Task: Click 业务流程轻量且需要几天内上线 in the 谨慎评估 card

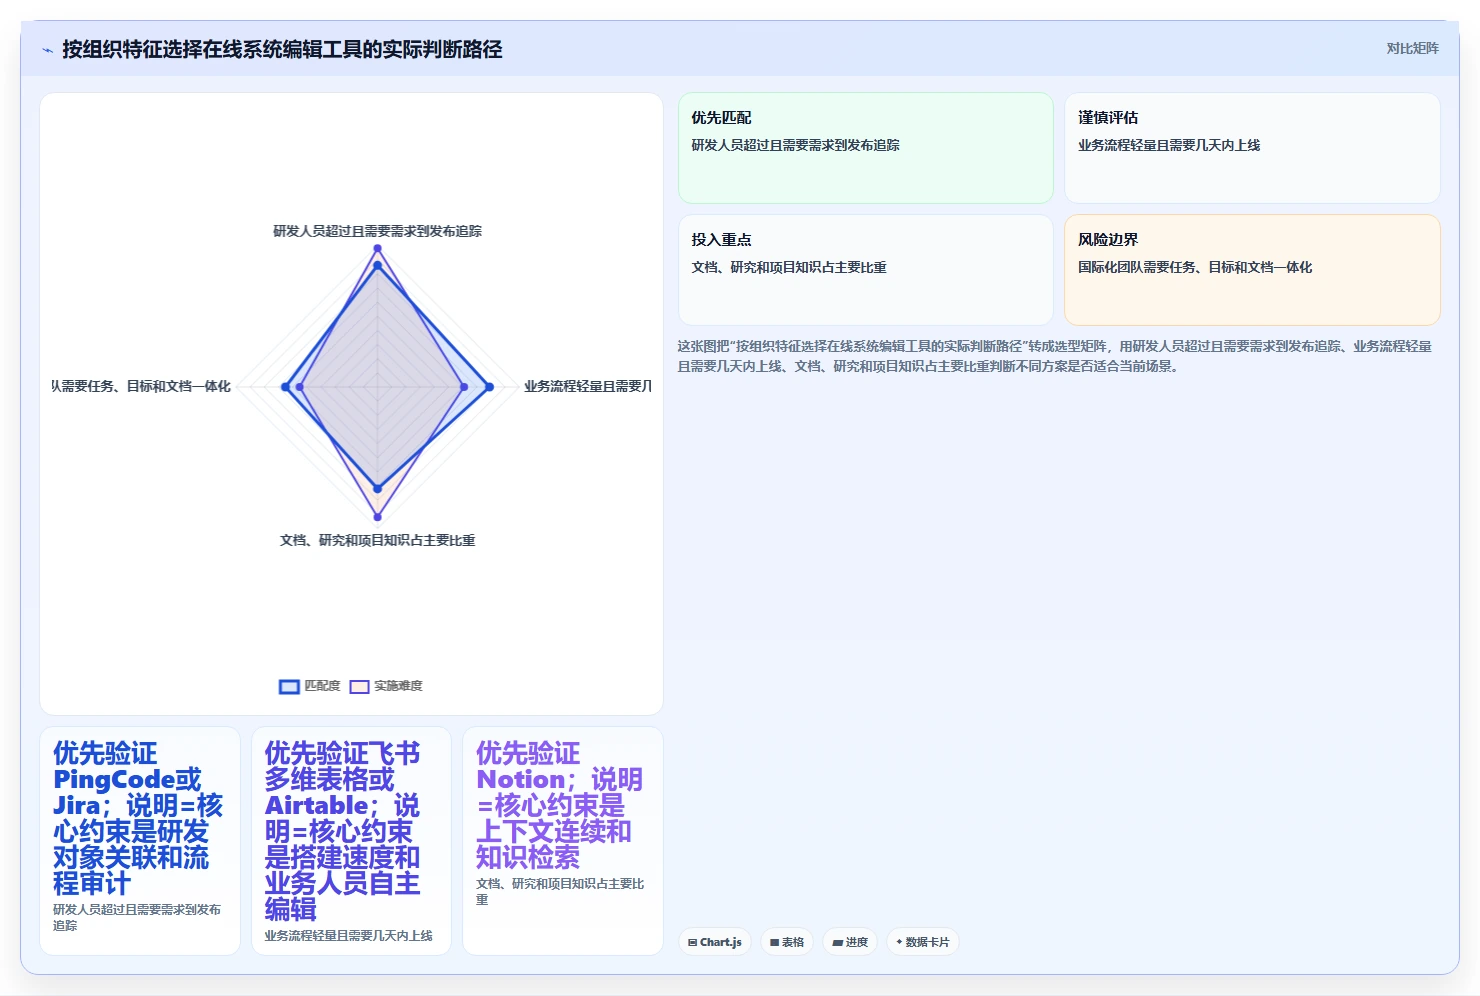Action: tap(1169, 145)
